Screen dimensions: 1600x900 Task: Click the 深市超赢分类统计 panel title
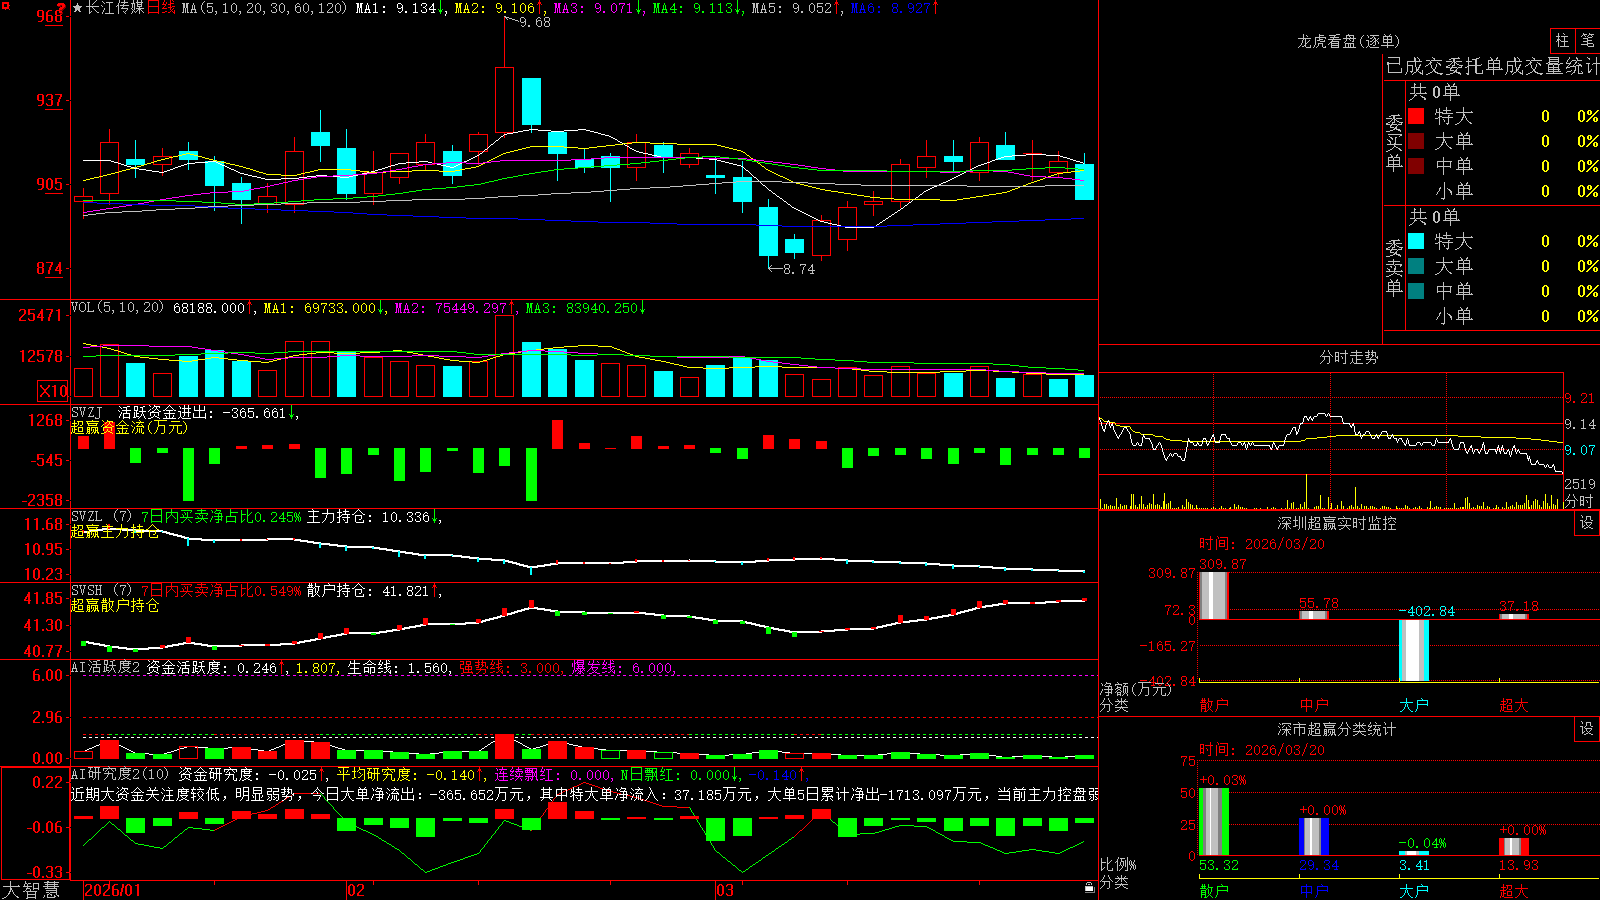(1336, 729)
